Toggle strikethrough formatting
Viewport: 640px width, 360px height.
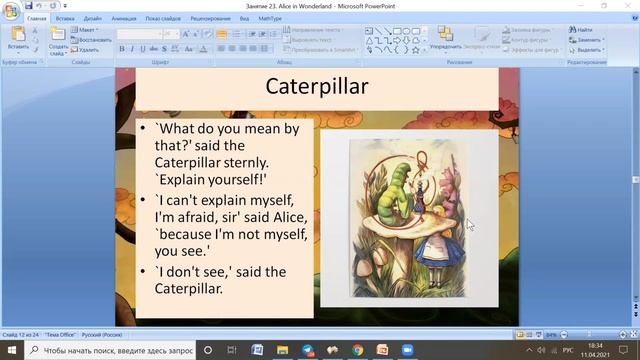coord(153,49)
